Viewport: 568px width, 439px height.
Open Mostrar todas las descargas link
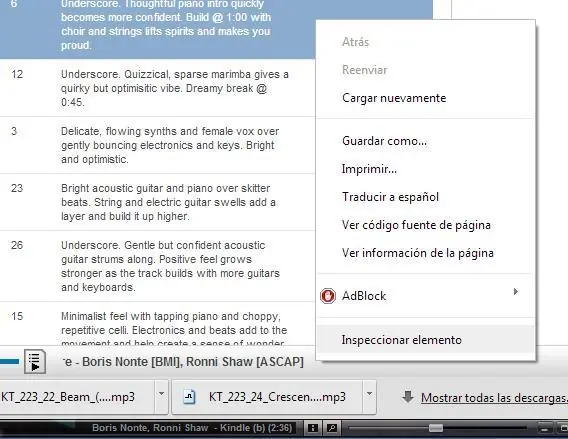click(494, 398)
